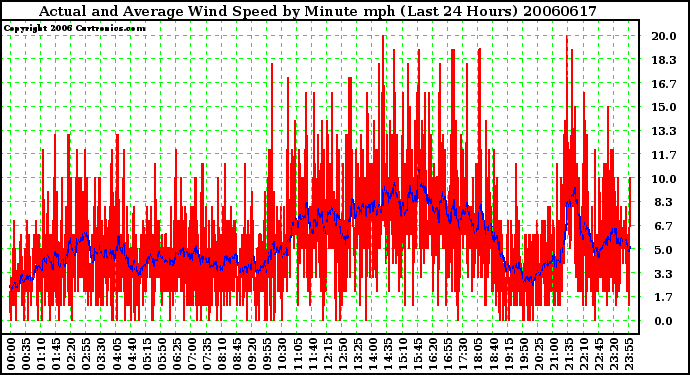Viewport: 690px width, 375px height.
Task: Click the 10:30 time label
Action: pyautogui.click(x=282, y=354)
